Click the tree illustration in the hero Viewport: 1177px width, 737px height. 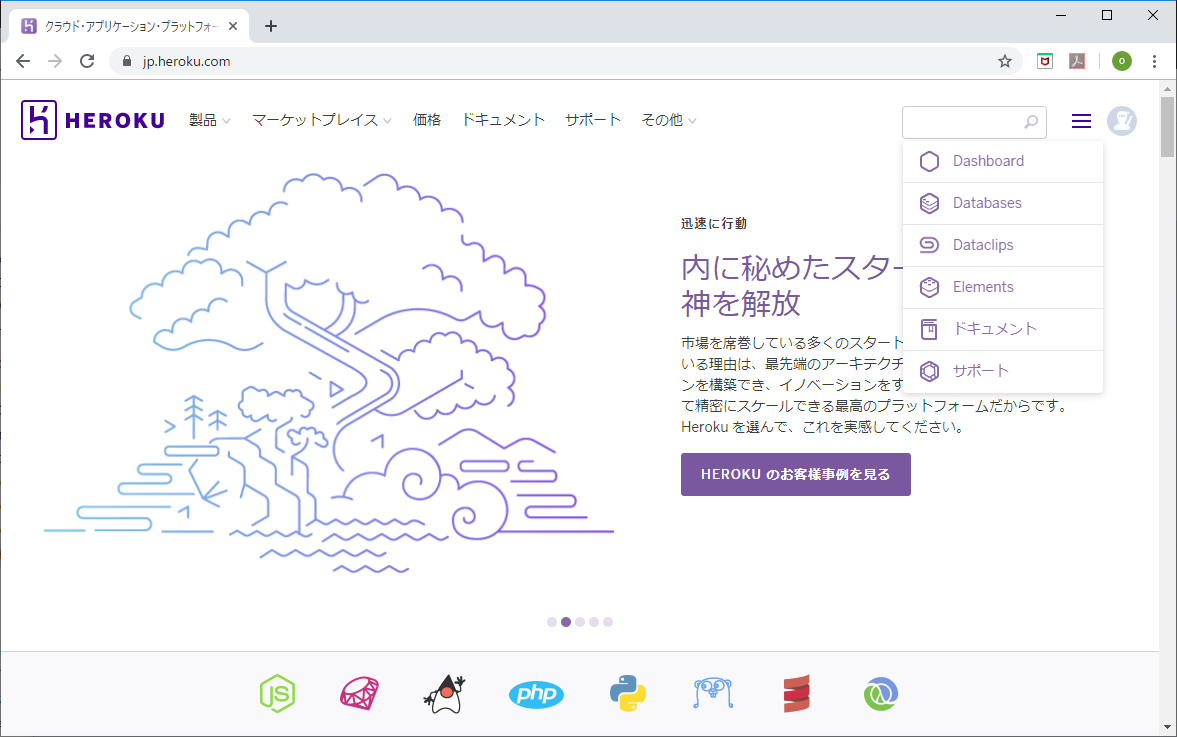coord(329,373)
